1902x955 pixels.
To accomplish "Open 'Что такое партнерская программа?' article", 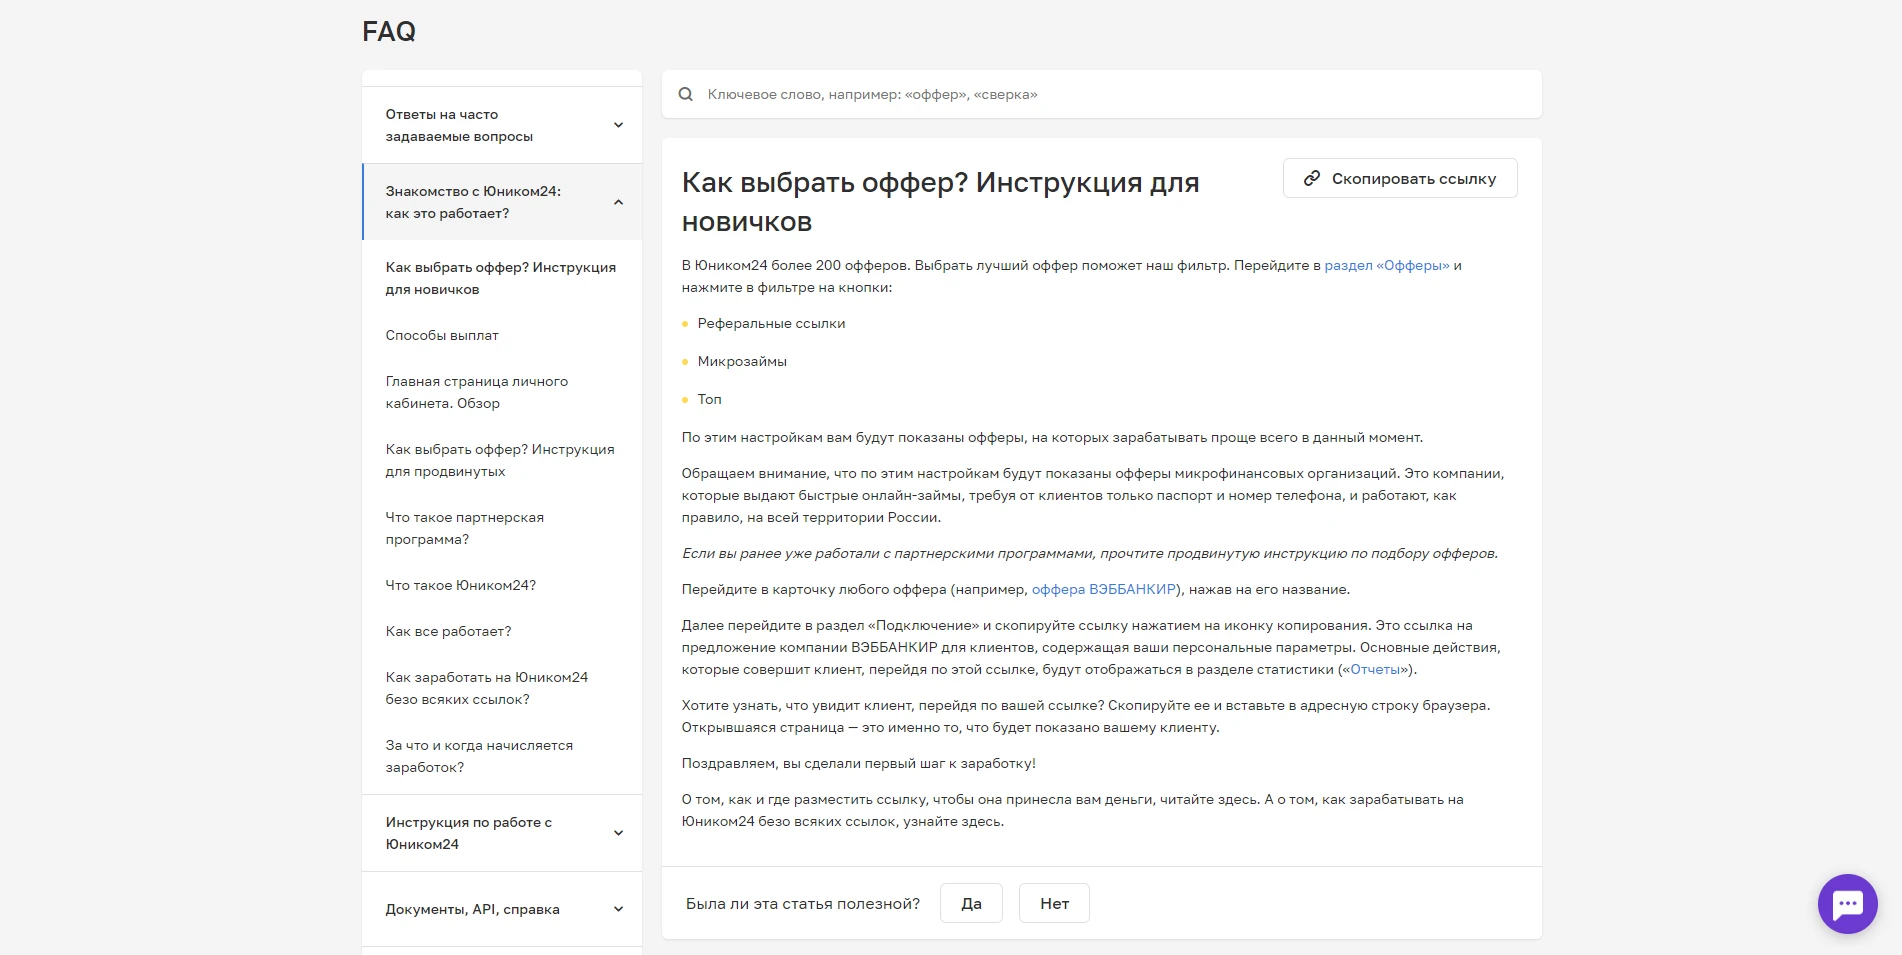I will click(x=465, y=528).
